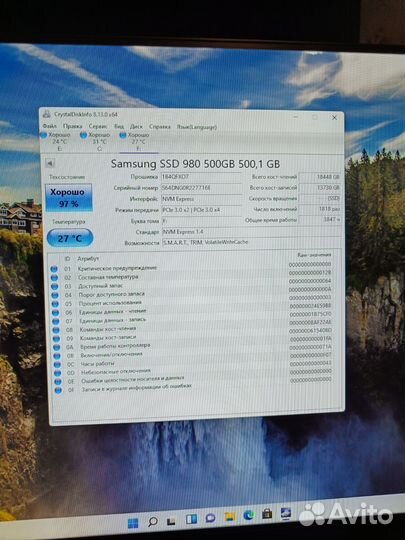The image size is (405, 540).
Task: Close the CrystalDiskInfo window
Action: pyautogui.click(x=334, y=117)
